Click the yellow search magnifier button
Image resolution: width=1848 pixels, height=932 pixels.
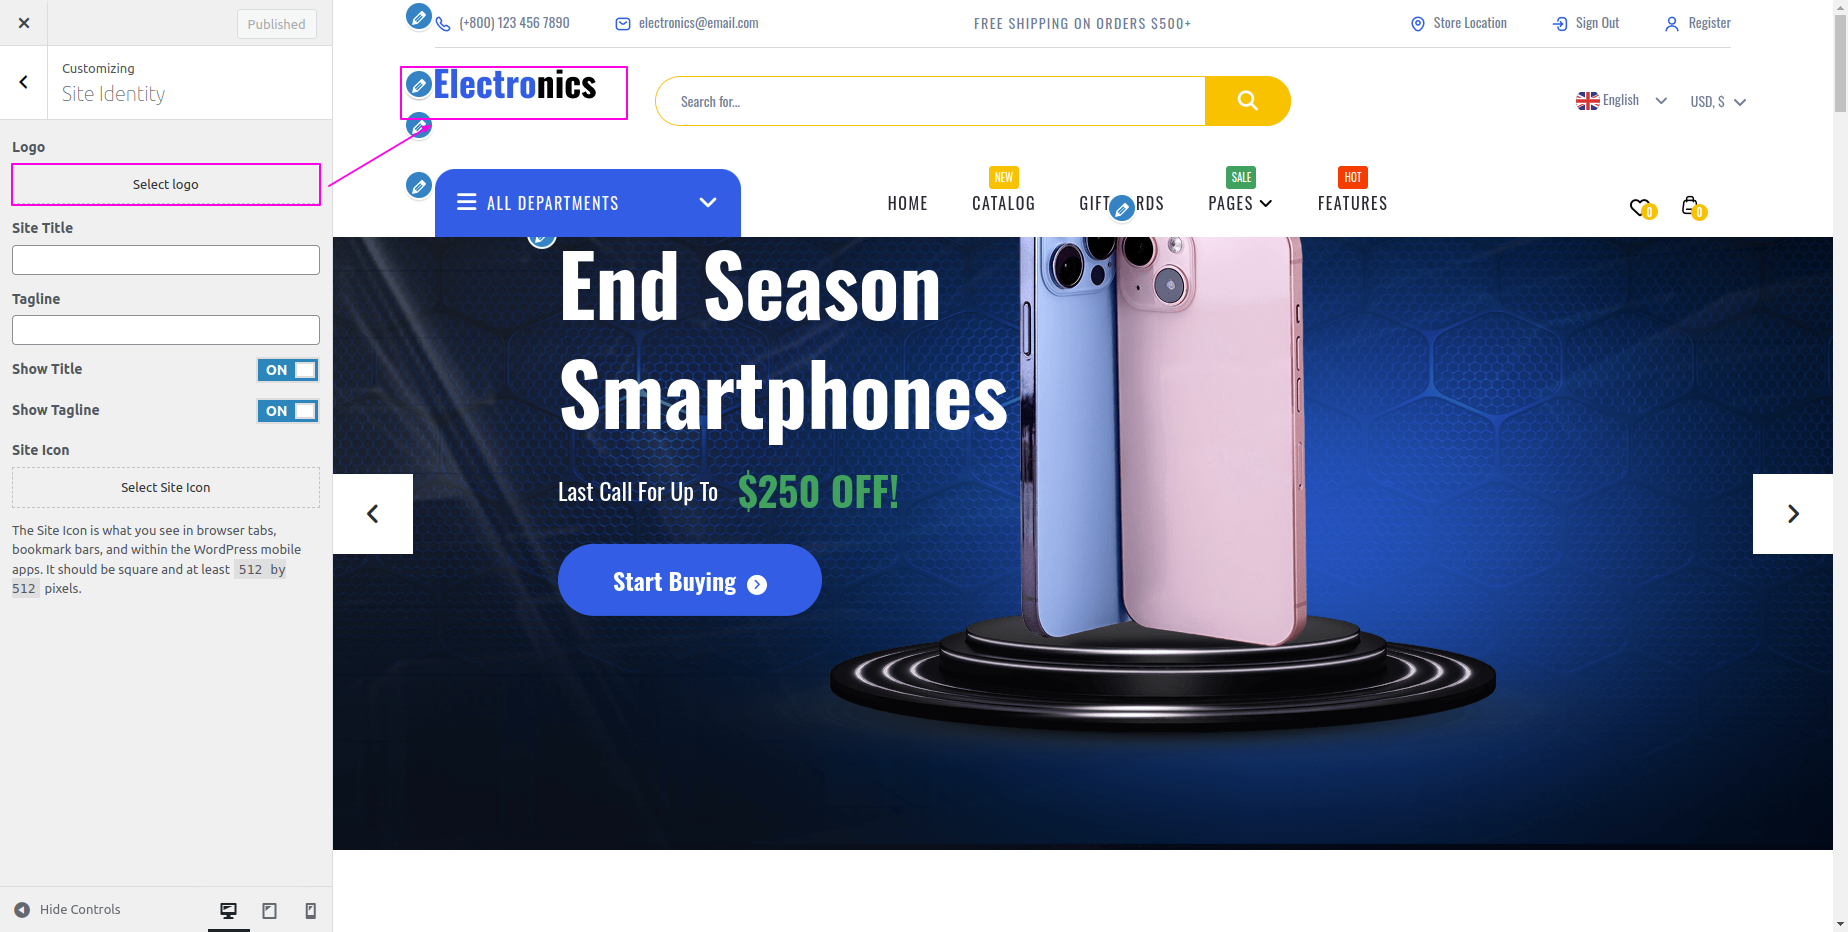pos(1247,101)
